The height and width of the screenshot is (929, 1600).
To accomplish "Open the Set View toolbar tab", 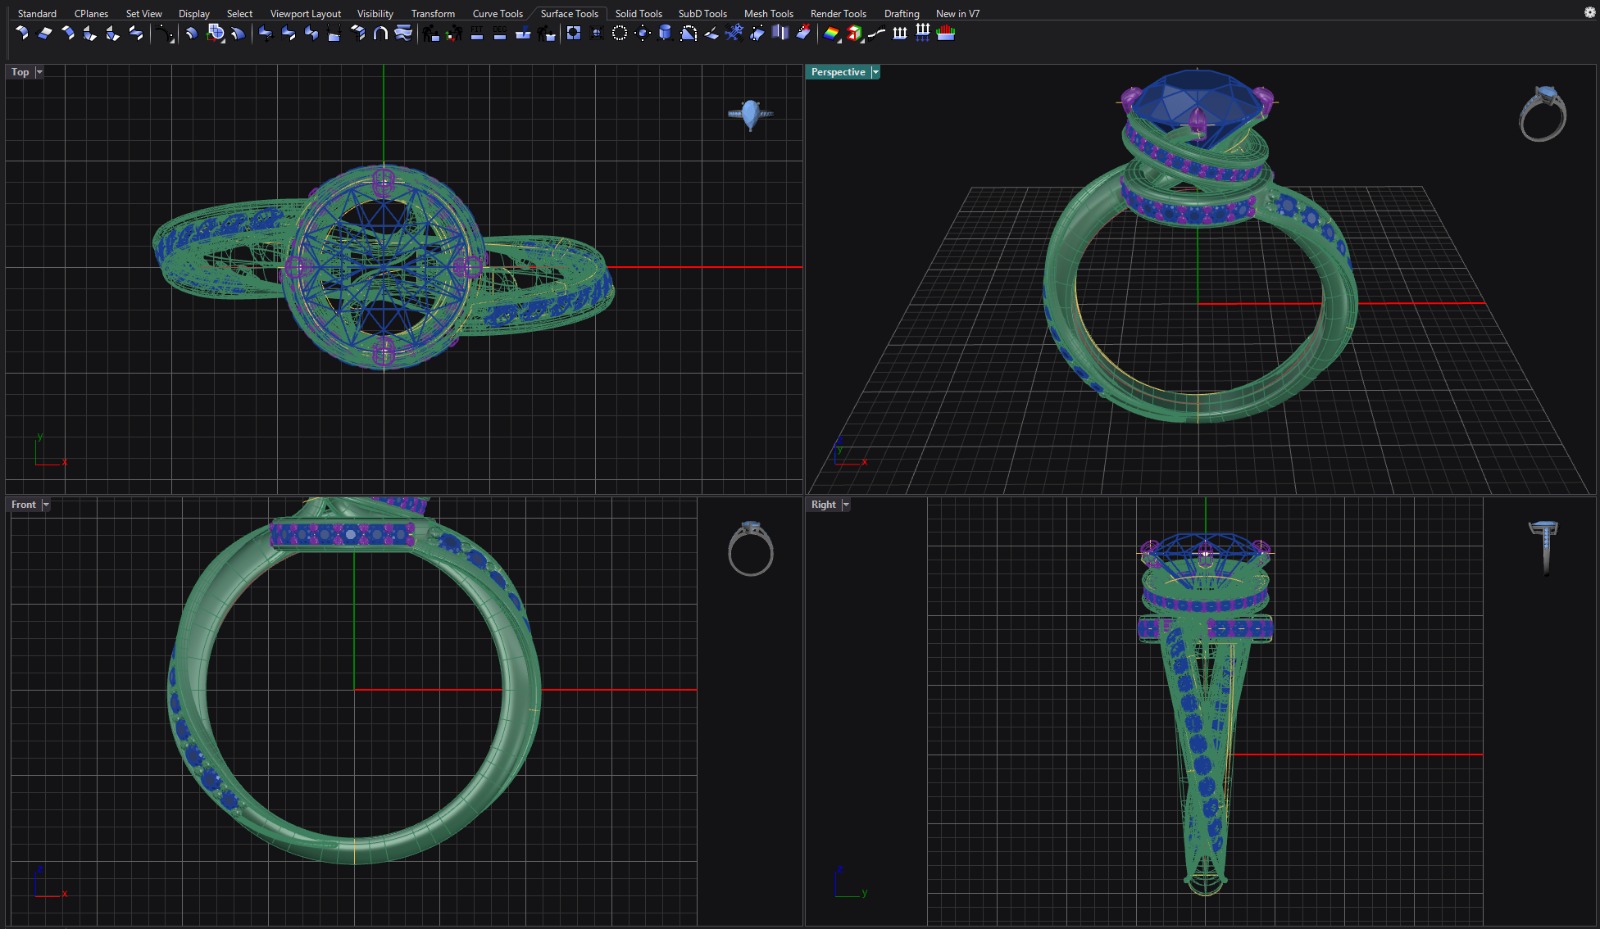I will (144, 14).
